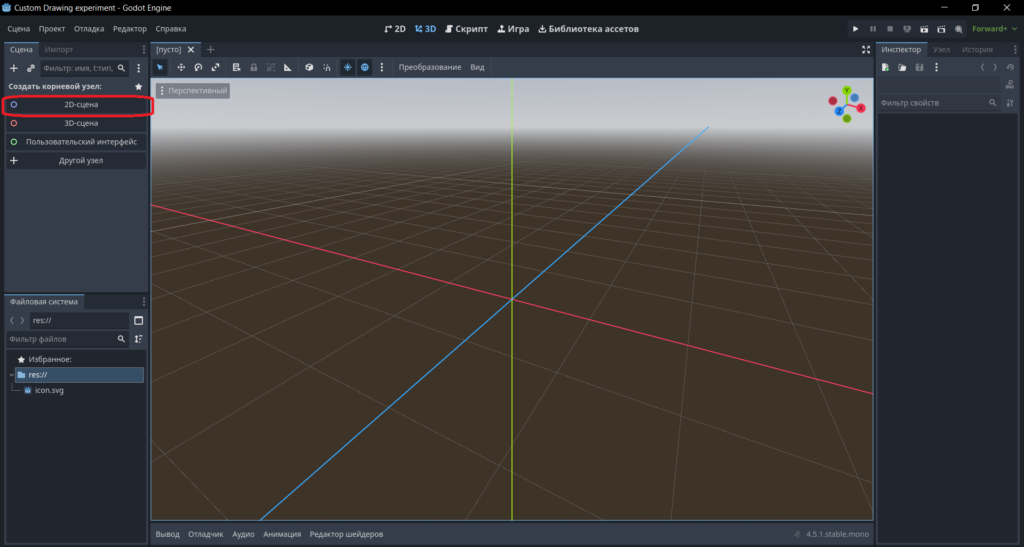Activate the Select mode arrow tool
The height and width of the screenshot is (547, 1024).
pos(160,67)
